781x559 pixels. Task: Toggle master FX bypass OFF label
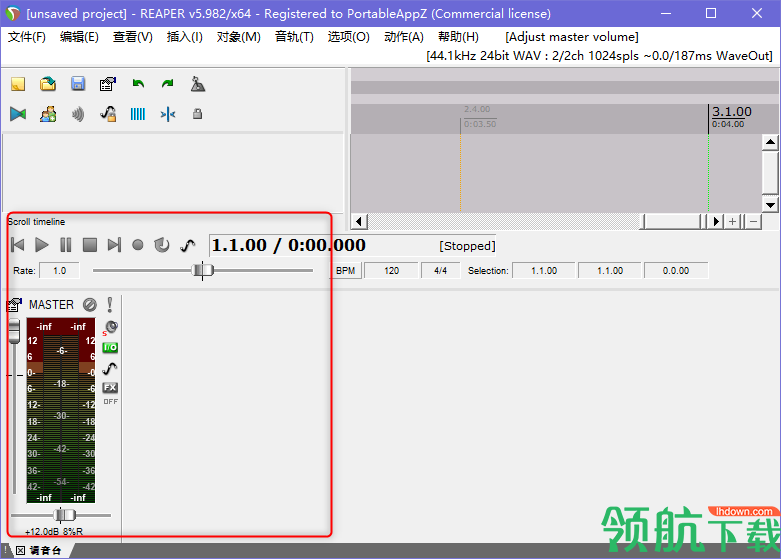[x=111, y=402]
